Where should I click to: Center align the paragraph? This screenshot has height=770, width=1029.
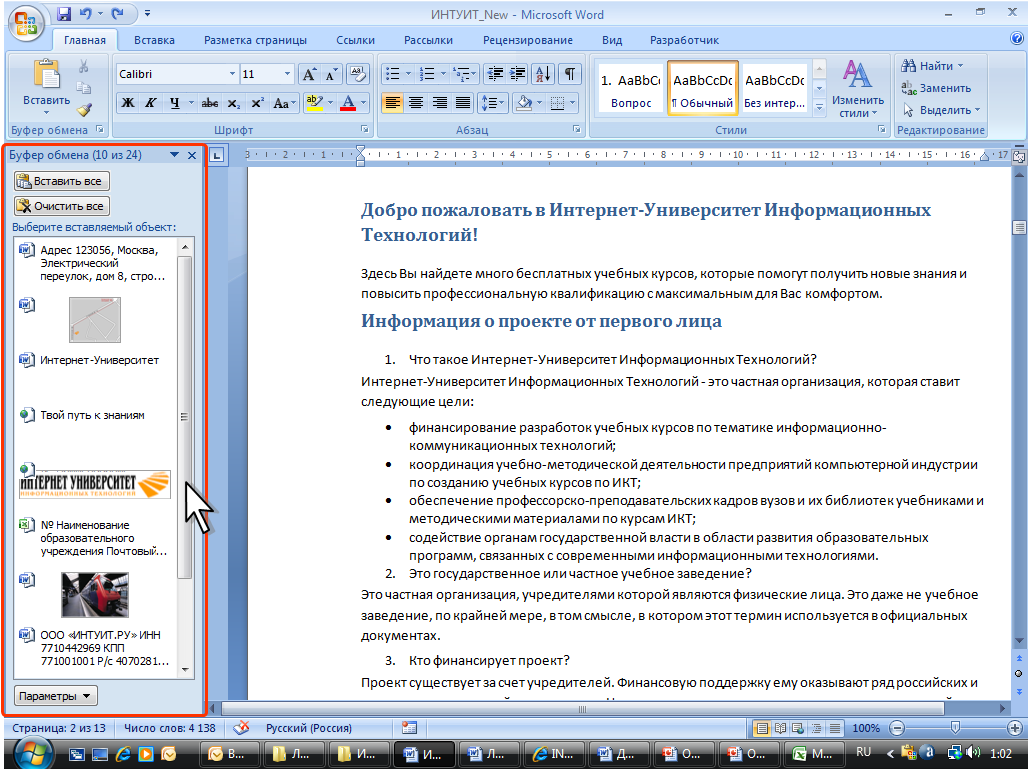pyautogui.click(x=415, y=103)
